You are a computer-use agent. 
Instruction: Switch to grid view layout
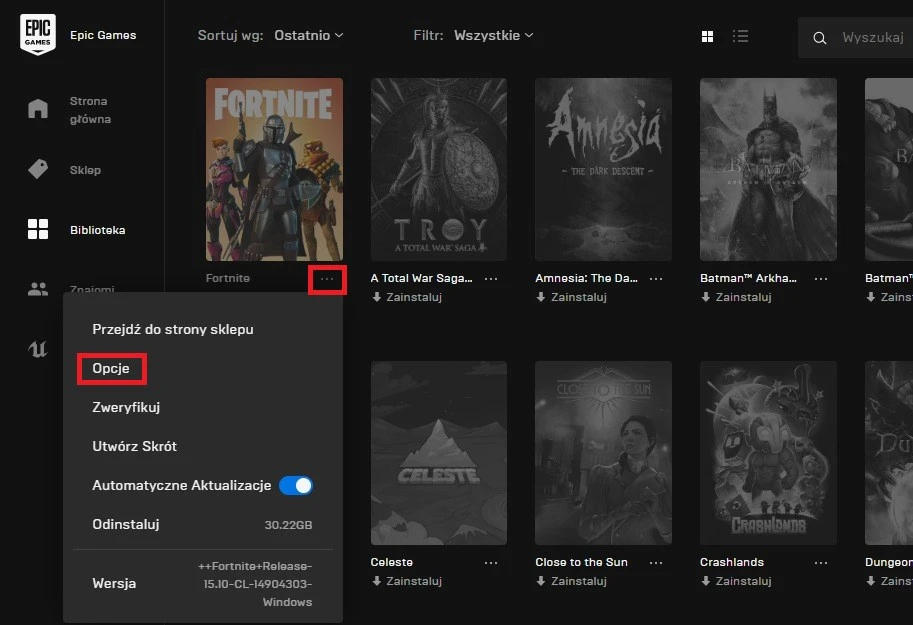[708, 36]
